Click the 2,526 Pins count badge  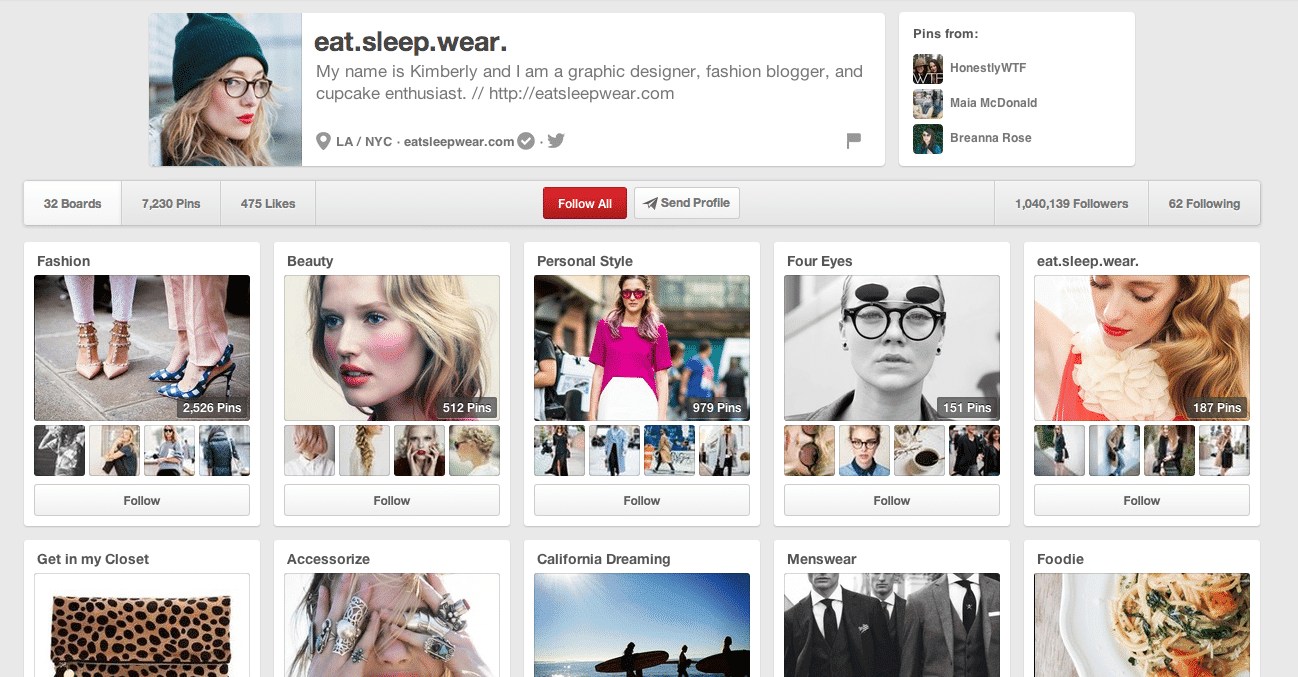212,407
